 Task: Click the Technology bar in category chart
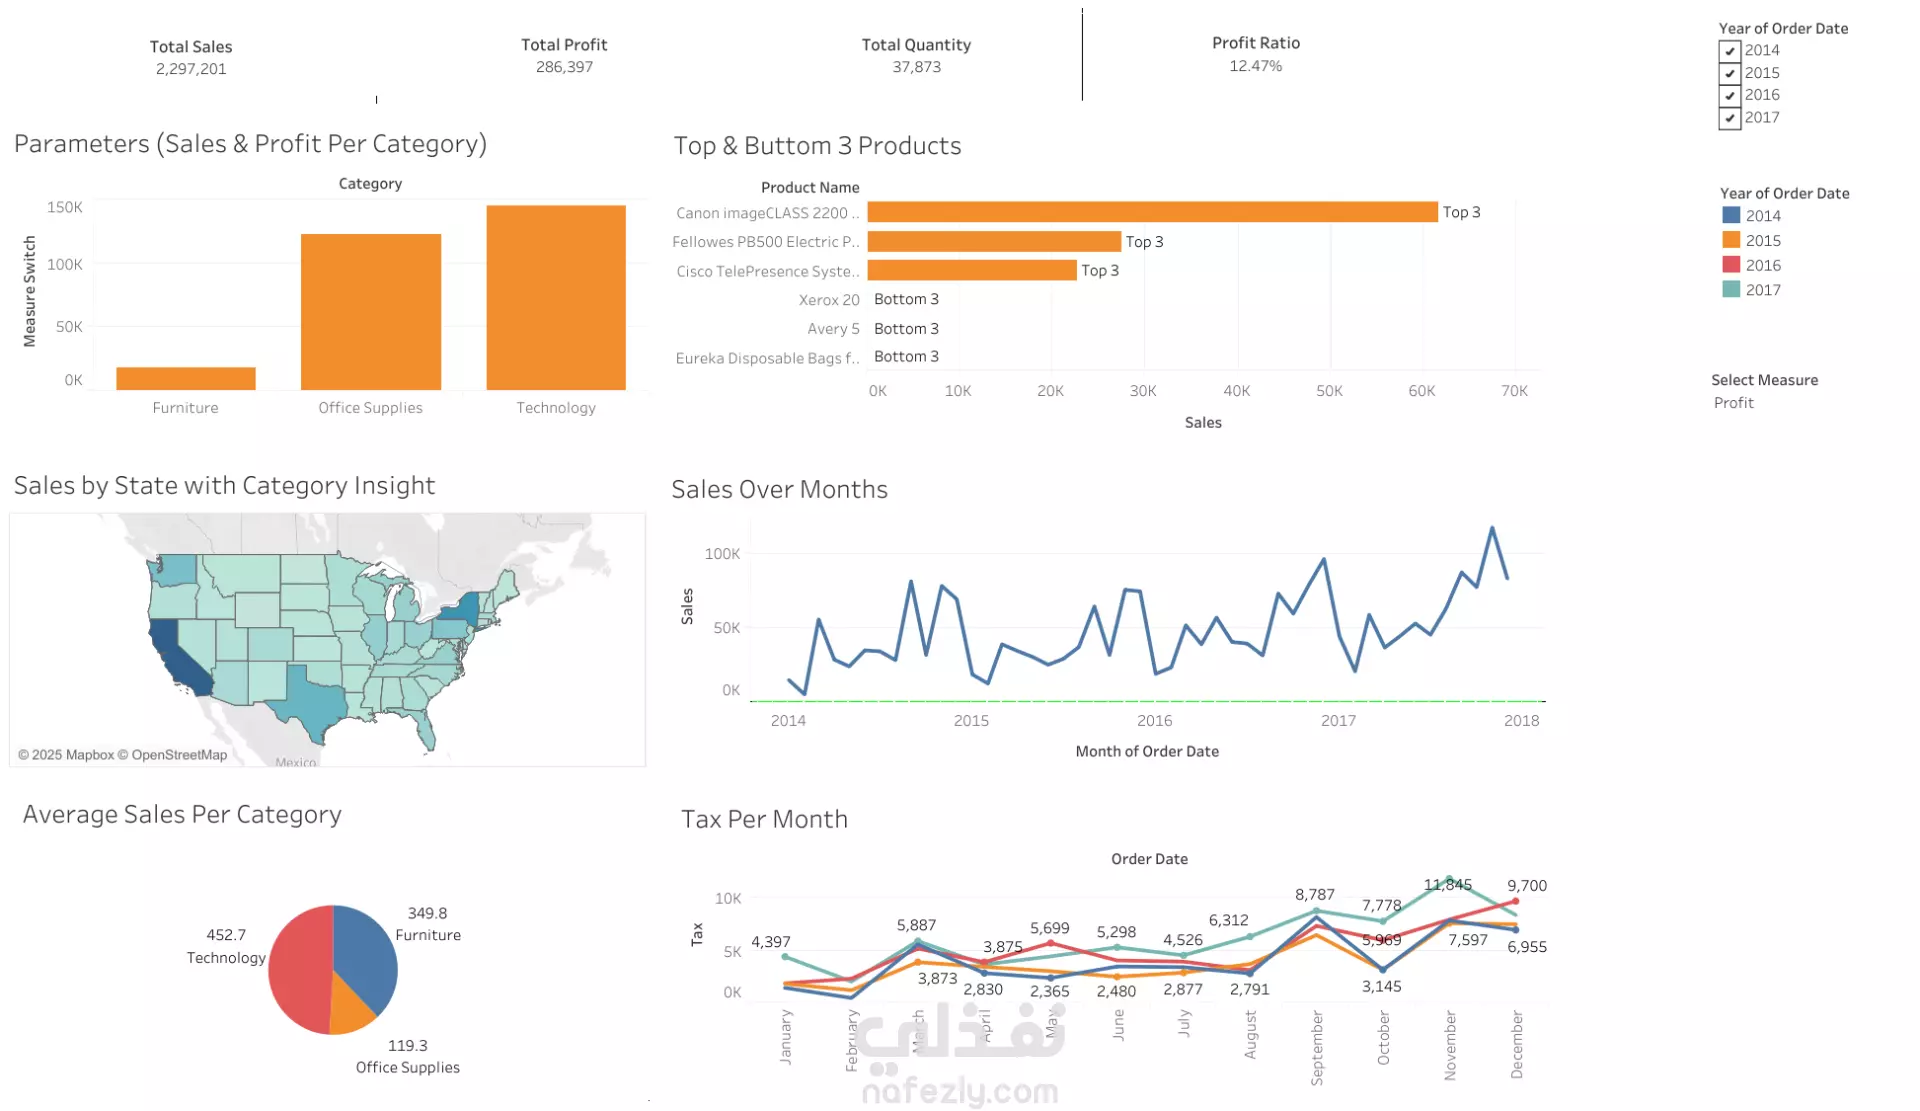[556, 297]
